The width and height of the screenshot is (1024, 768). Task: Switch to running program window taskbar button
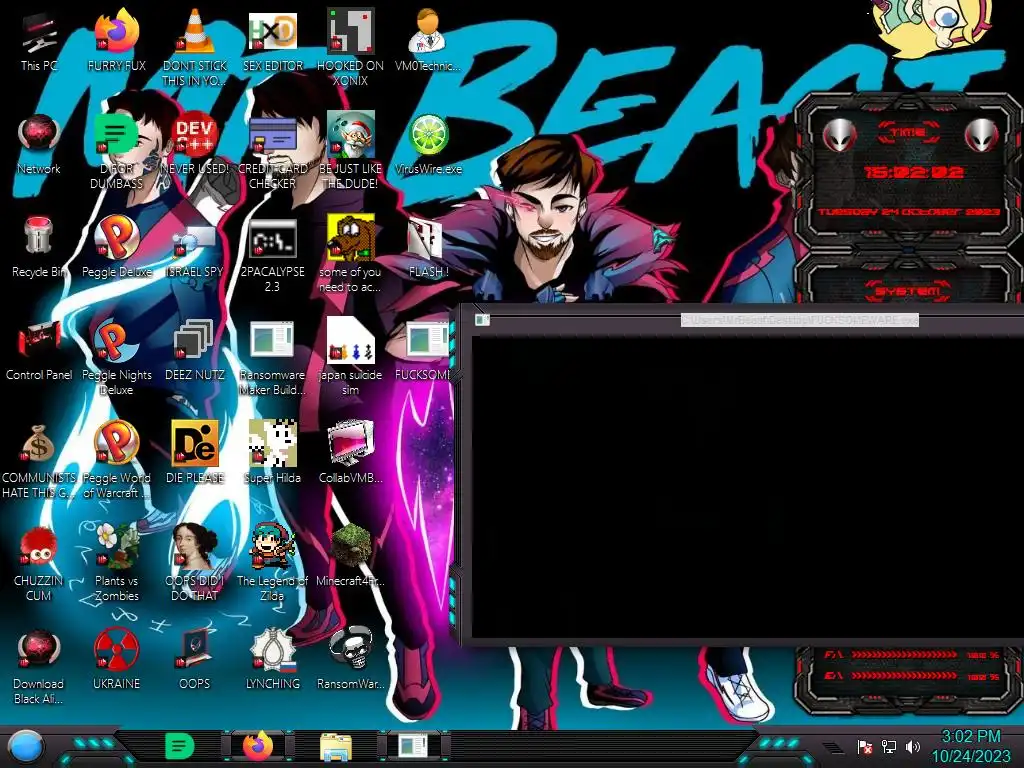coord(413,746)
